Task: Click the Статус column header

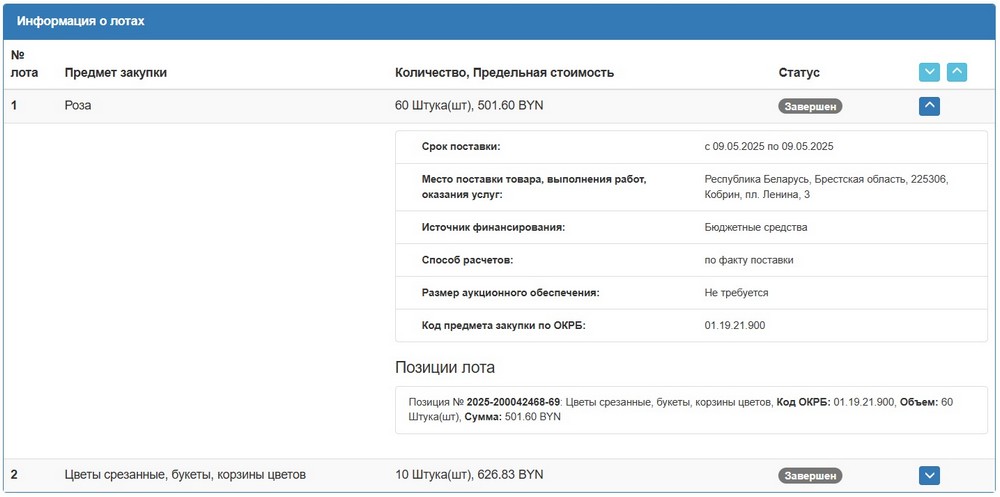Action: pos(799,73)
